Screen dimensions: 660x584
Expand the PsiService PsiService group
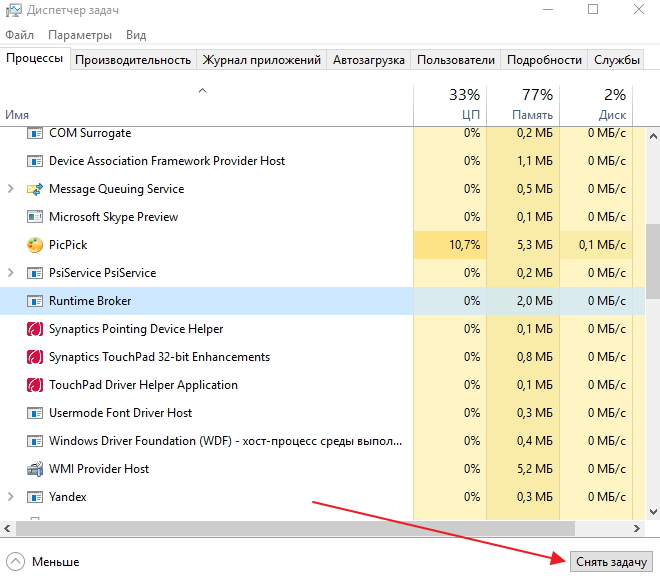click(11, 273)
